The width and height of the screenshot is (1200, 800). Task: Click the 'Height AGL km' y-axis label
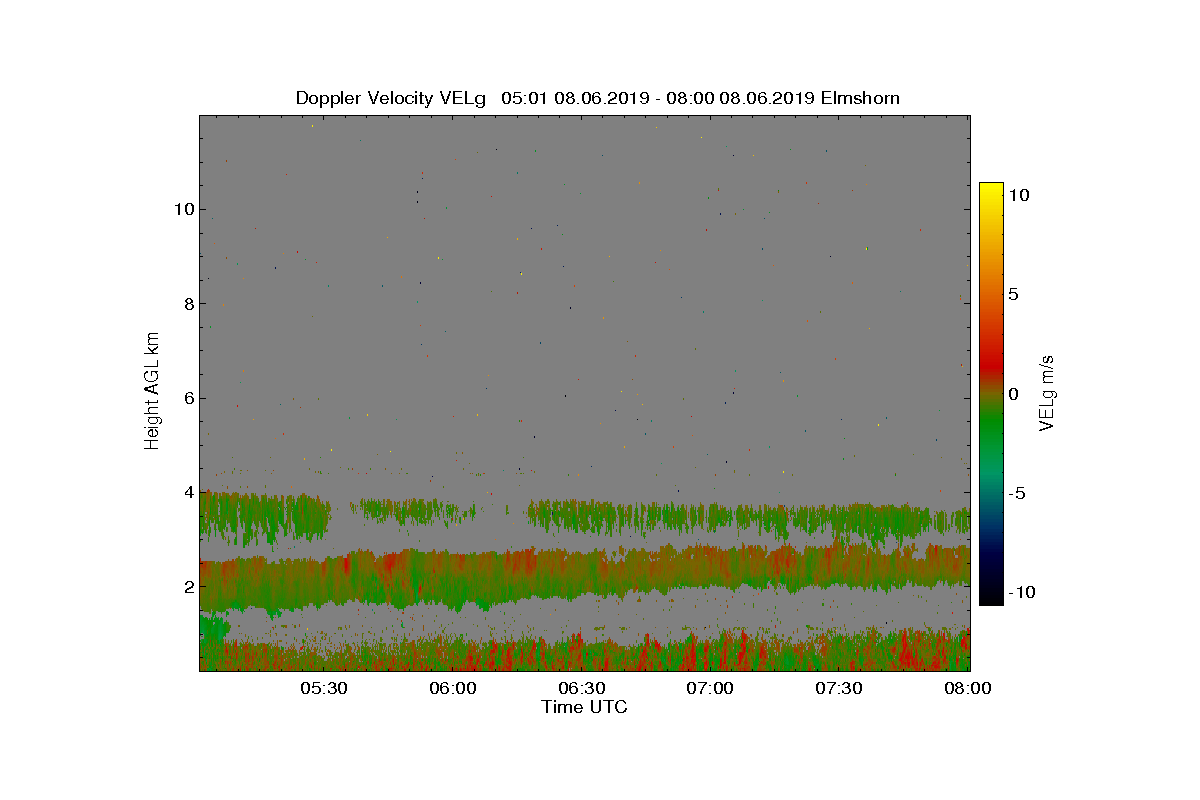click(152, 390)
